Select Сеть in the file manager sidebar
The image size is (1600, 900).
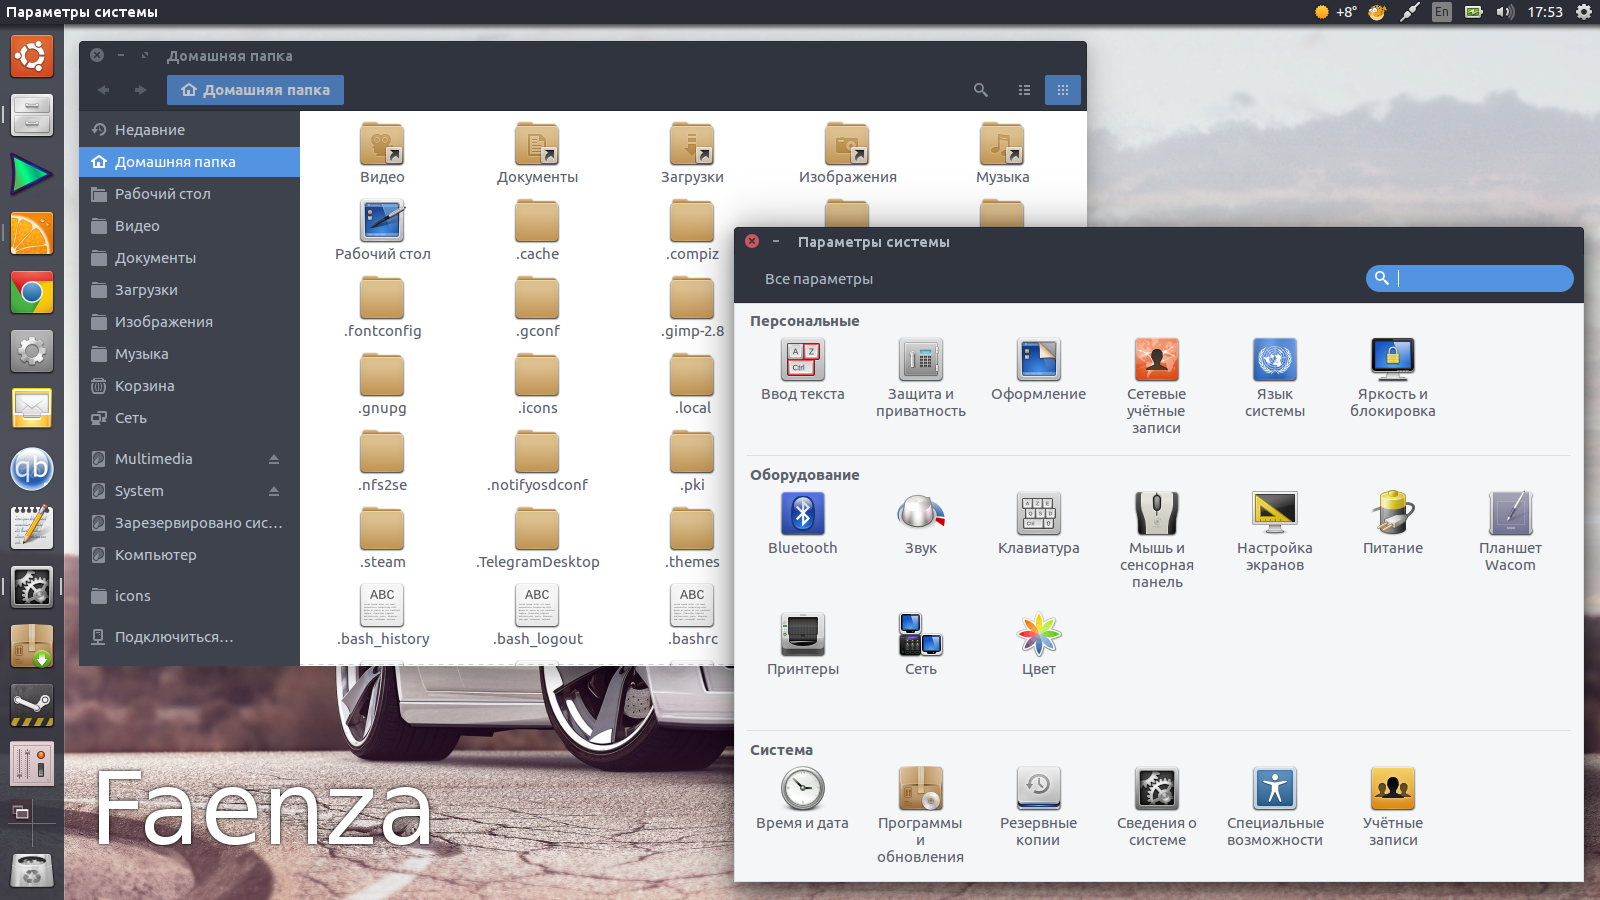point(189,418)
